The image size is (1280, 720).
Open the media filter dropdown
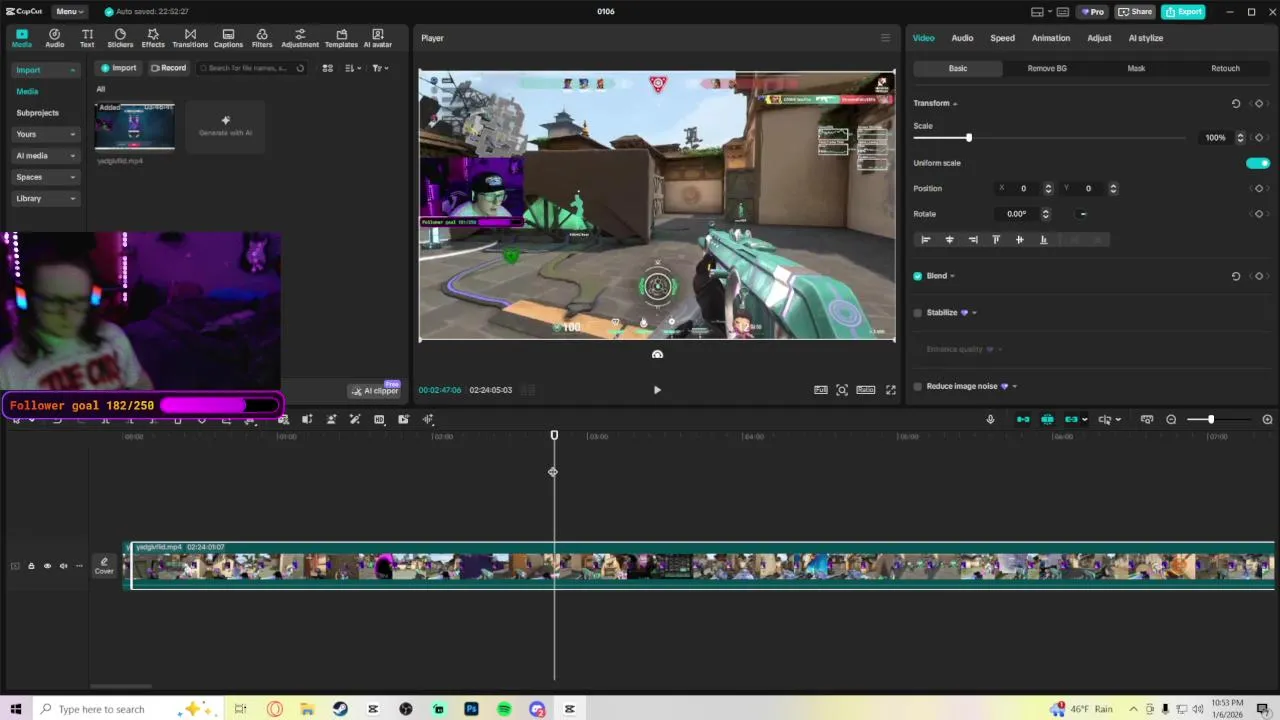pyautogui.click(x=380, y=68)
